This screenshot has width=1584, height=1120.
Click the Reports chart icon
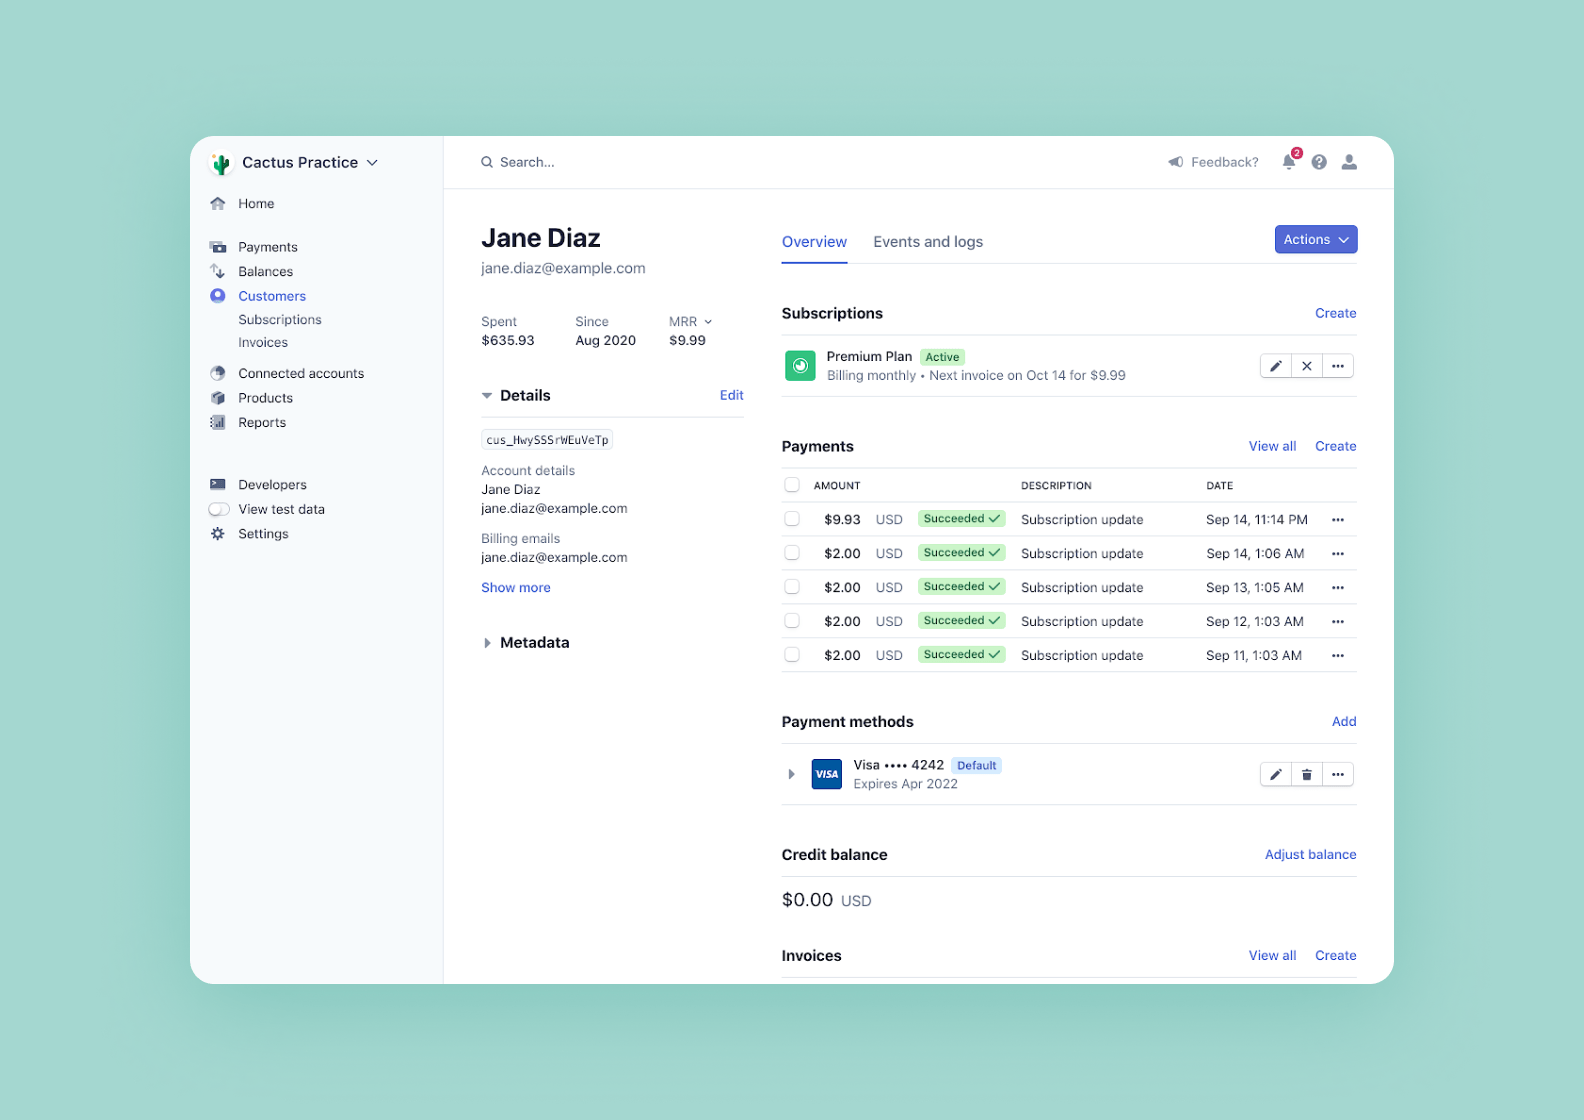pyautogui.click(x=218, y=422)
